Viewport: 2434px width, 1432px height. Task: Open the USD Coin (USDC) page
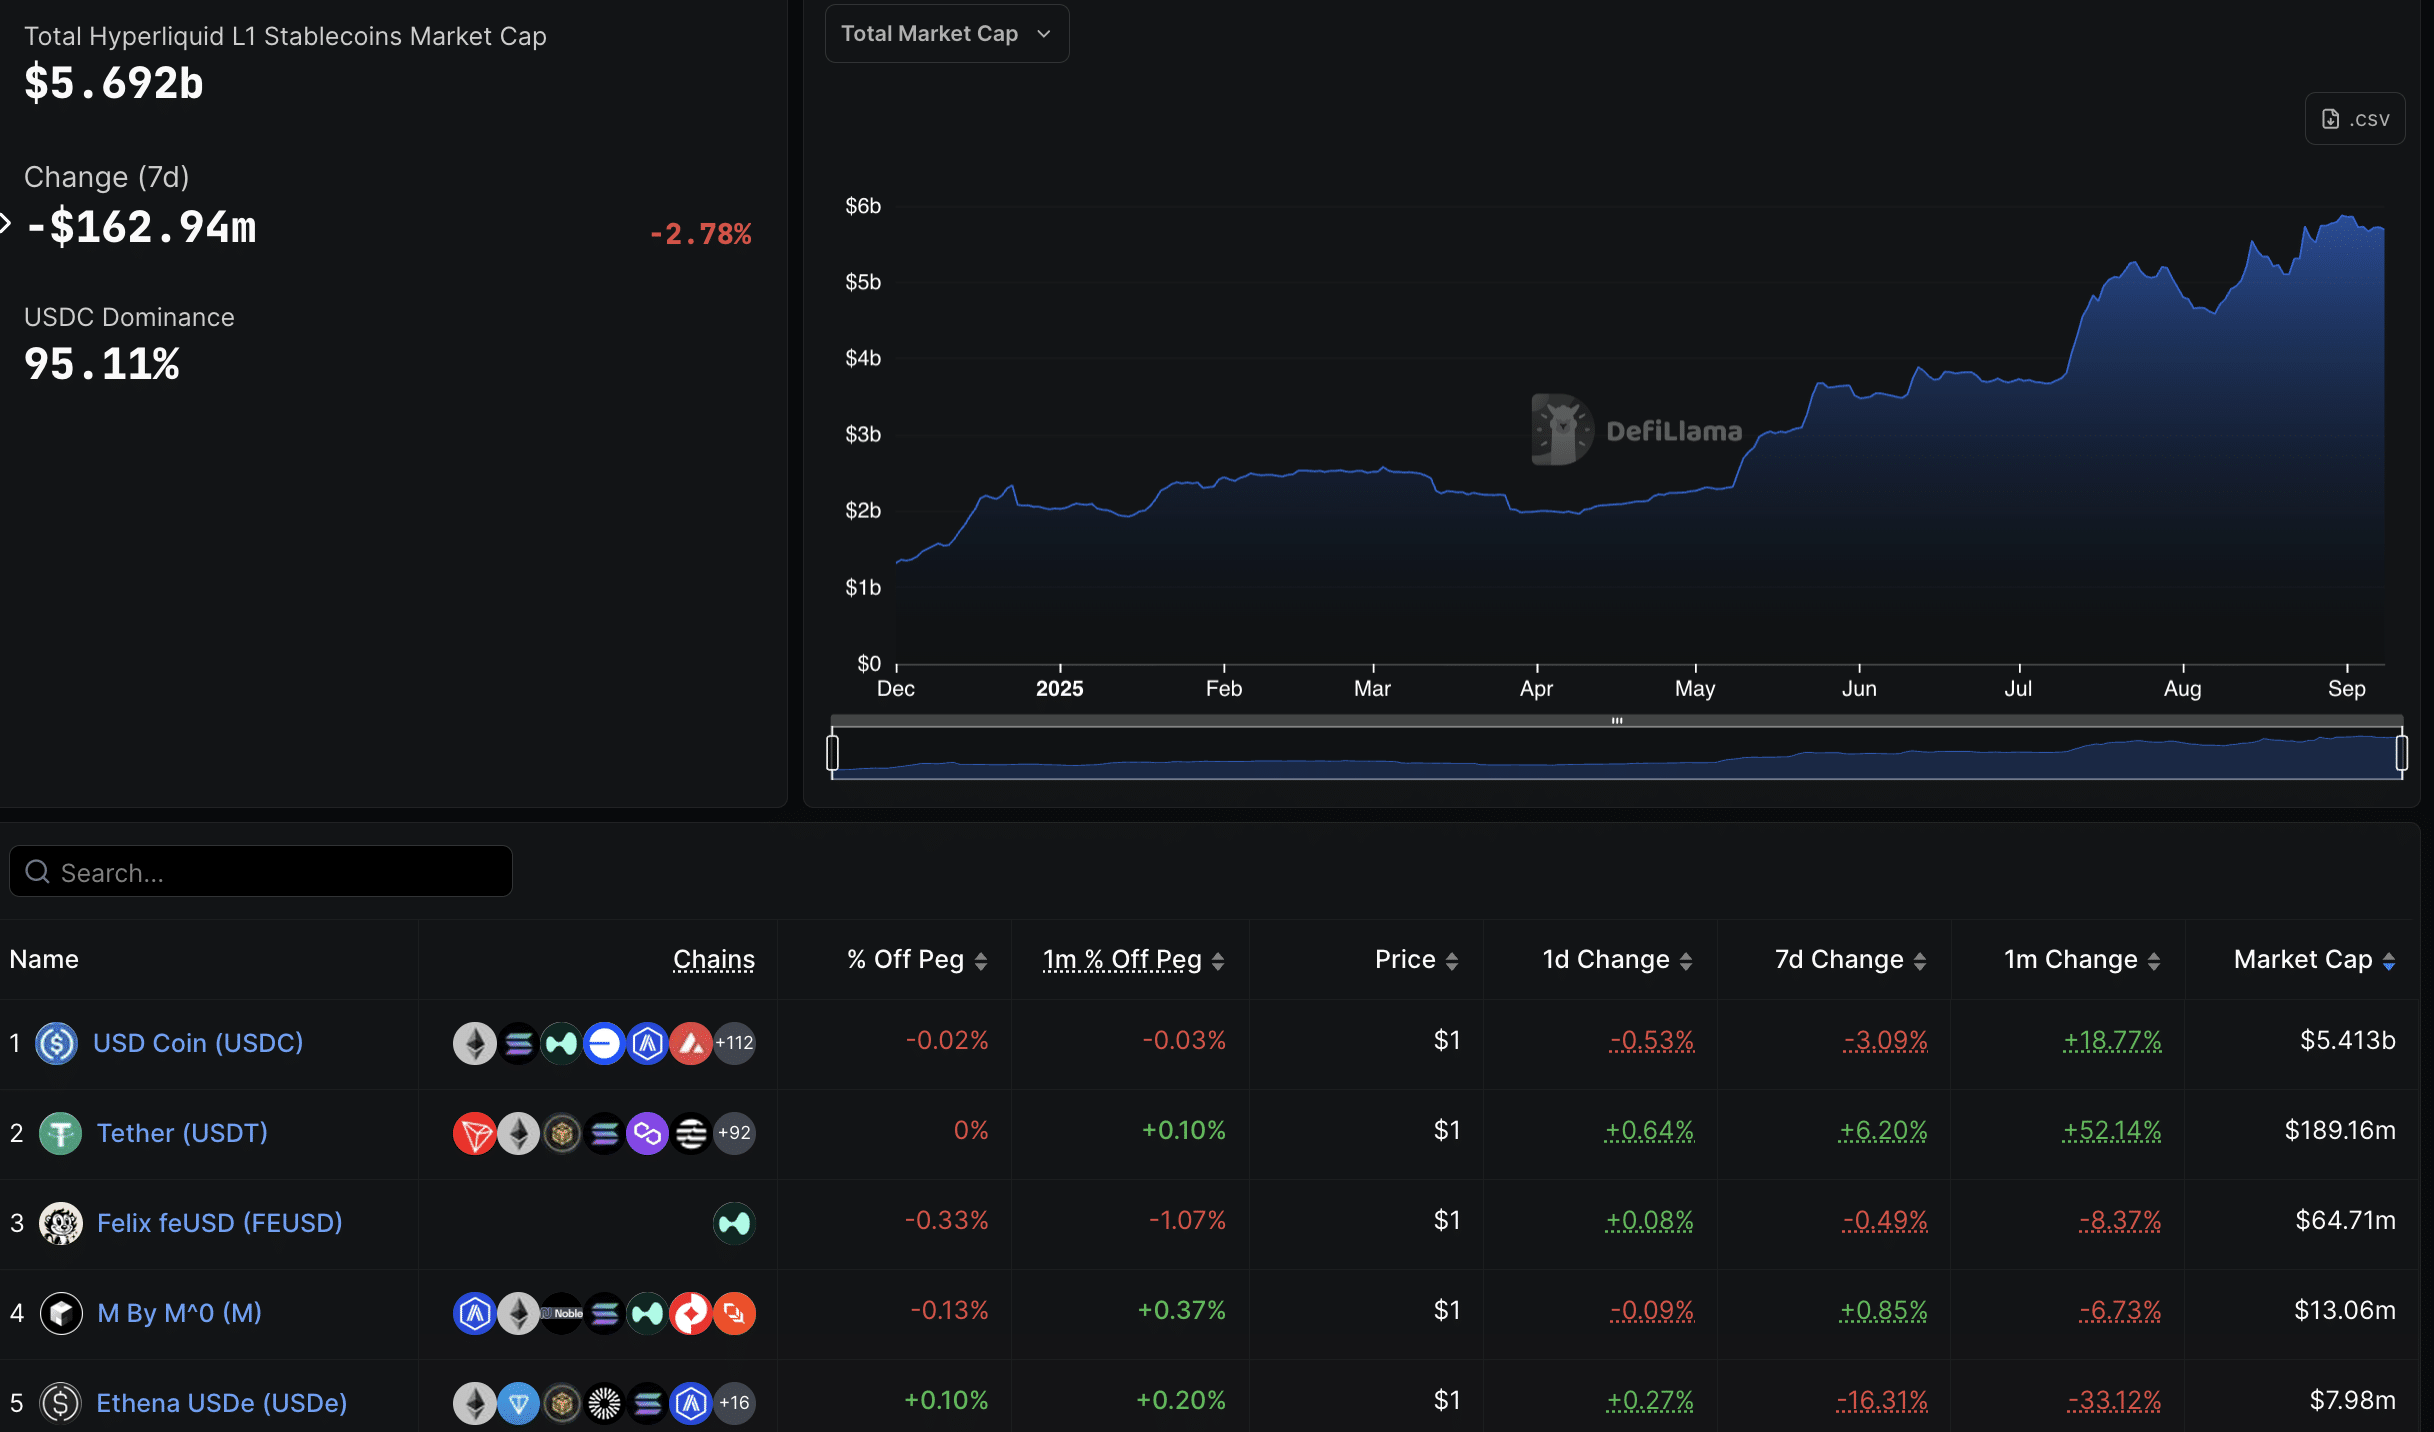tap(197, 1043)
